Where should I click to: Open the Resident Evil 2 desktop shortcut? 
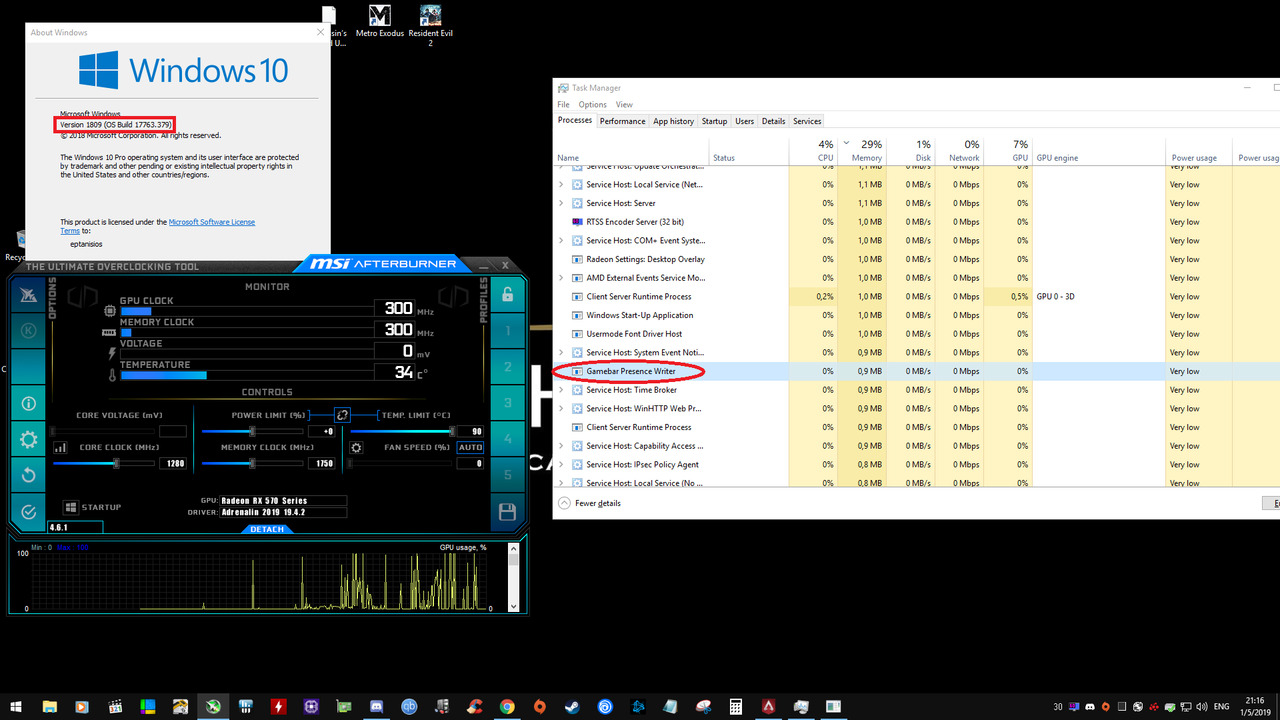(x=431, y=26)
